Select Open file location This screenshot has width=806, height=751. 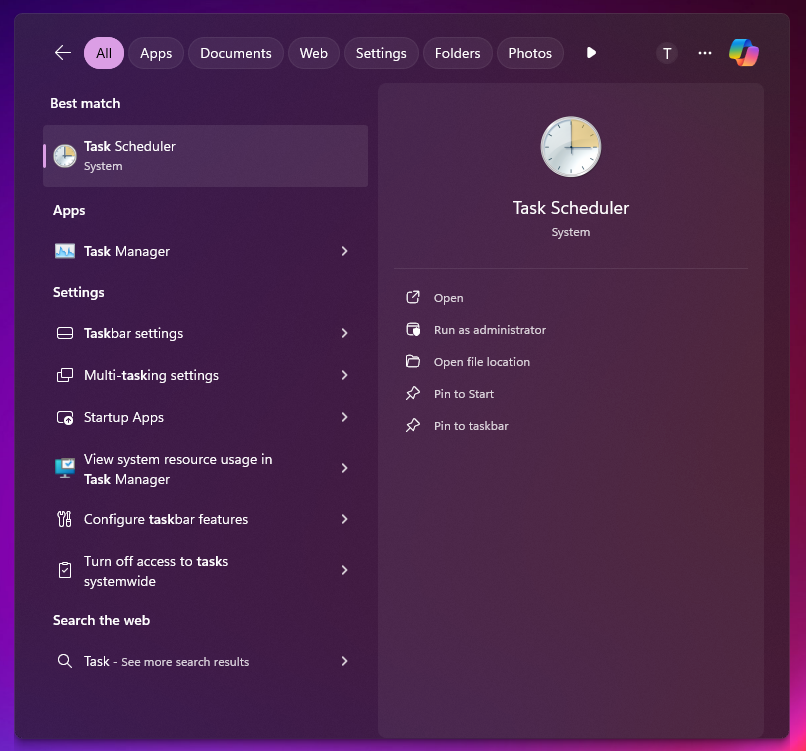click(481, 362)
